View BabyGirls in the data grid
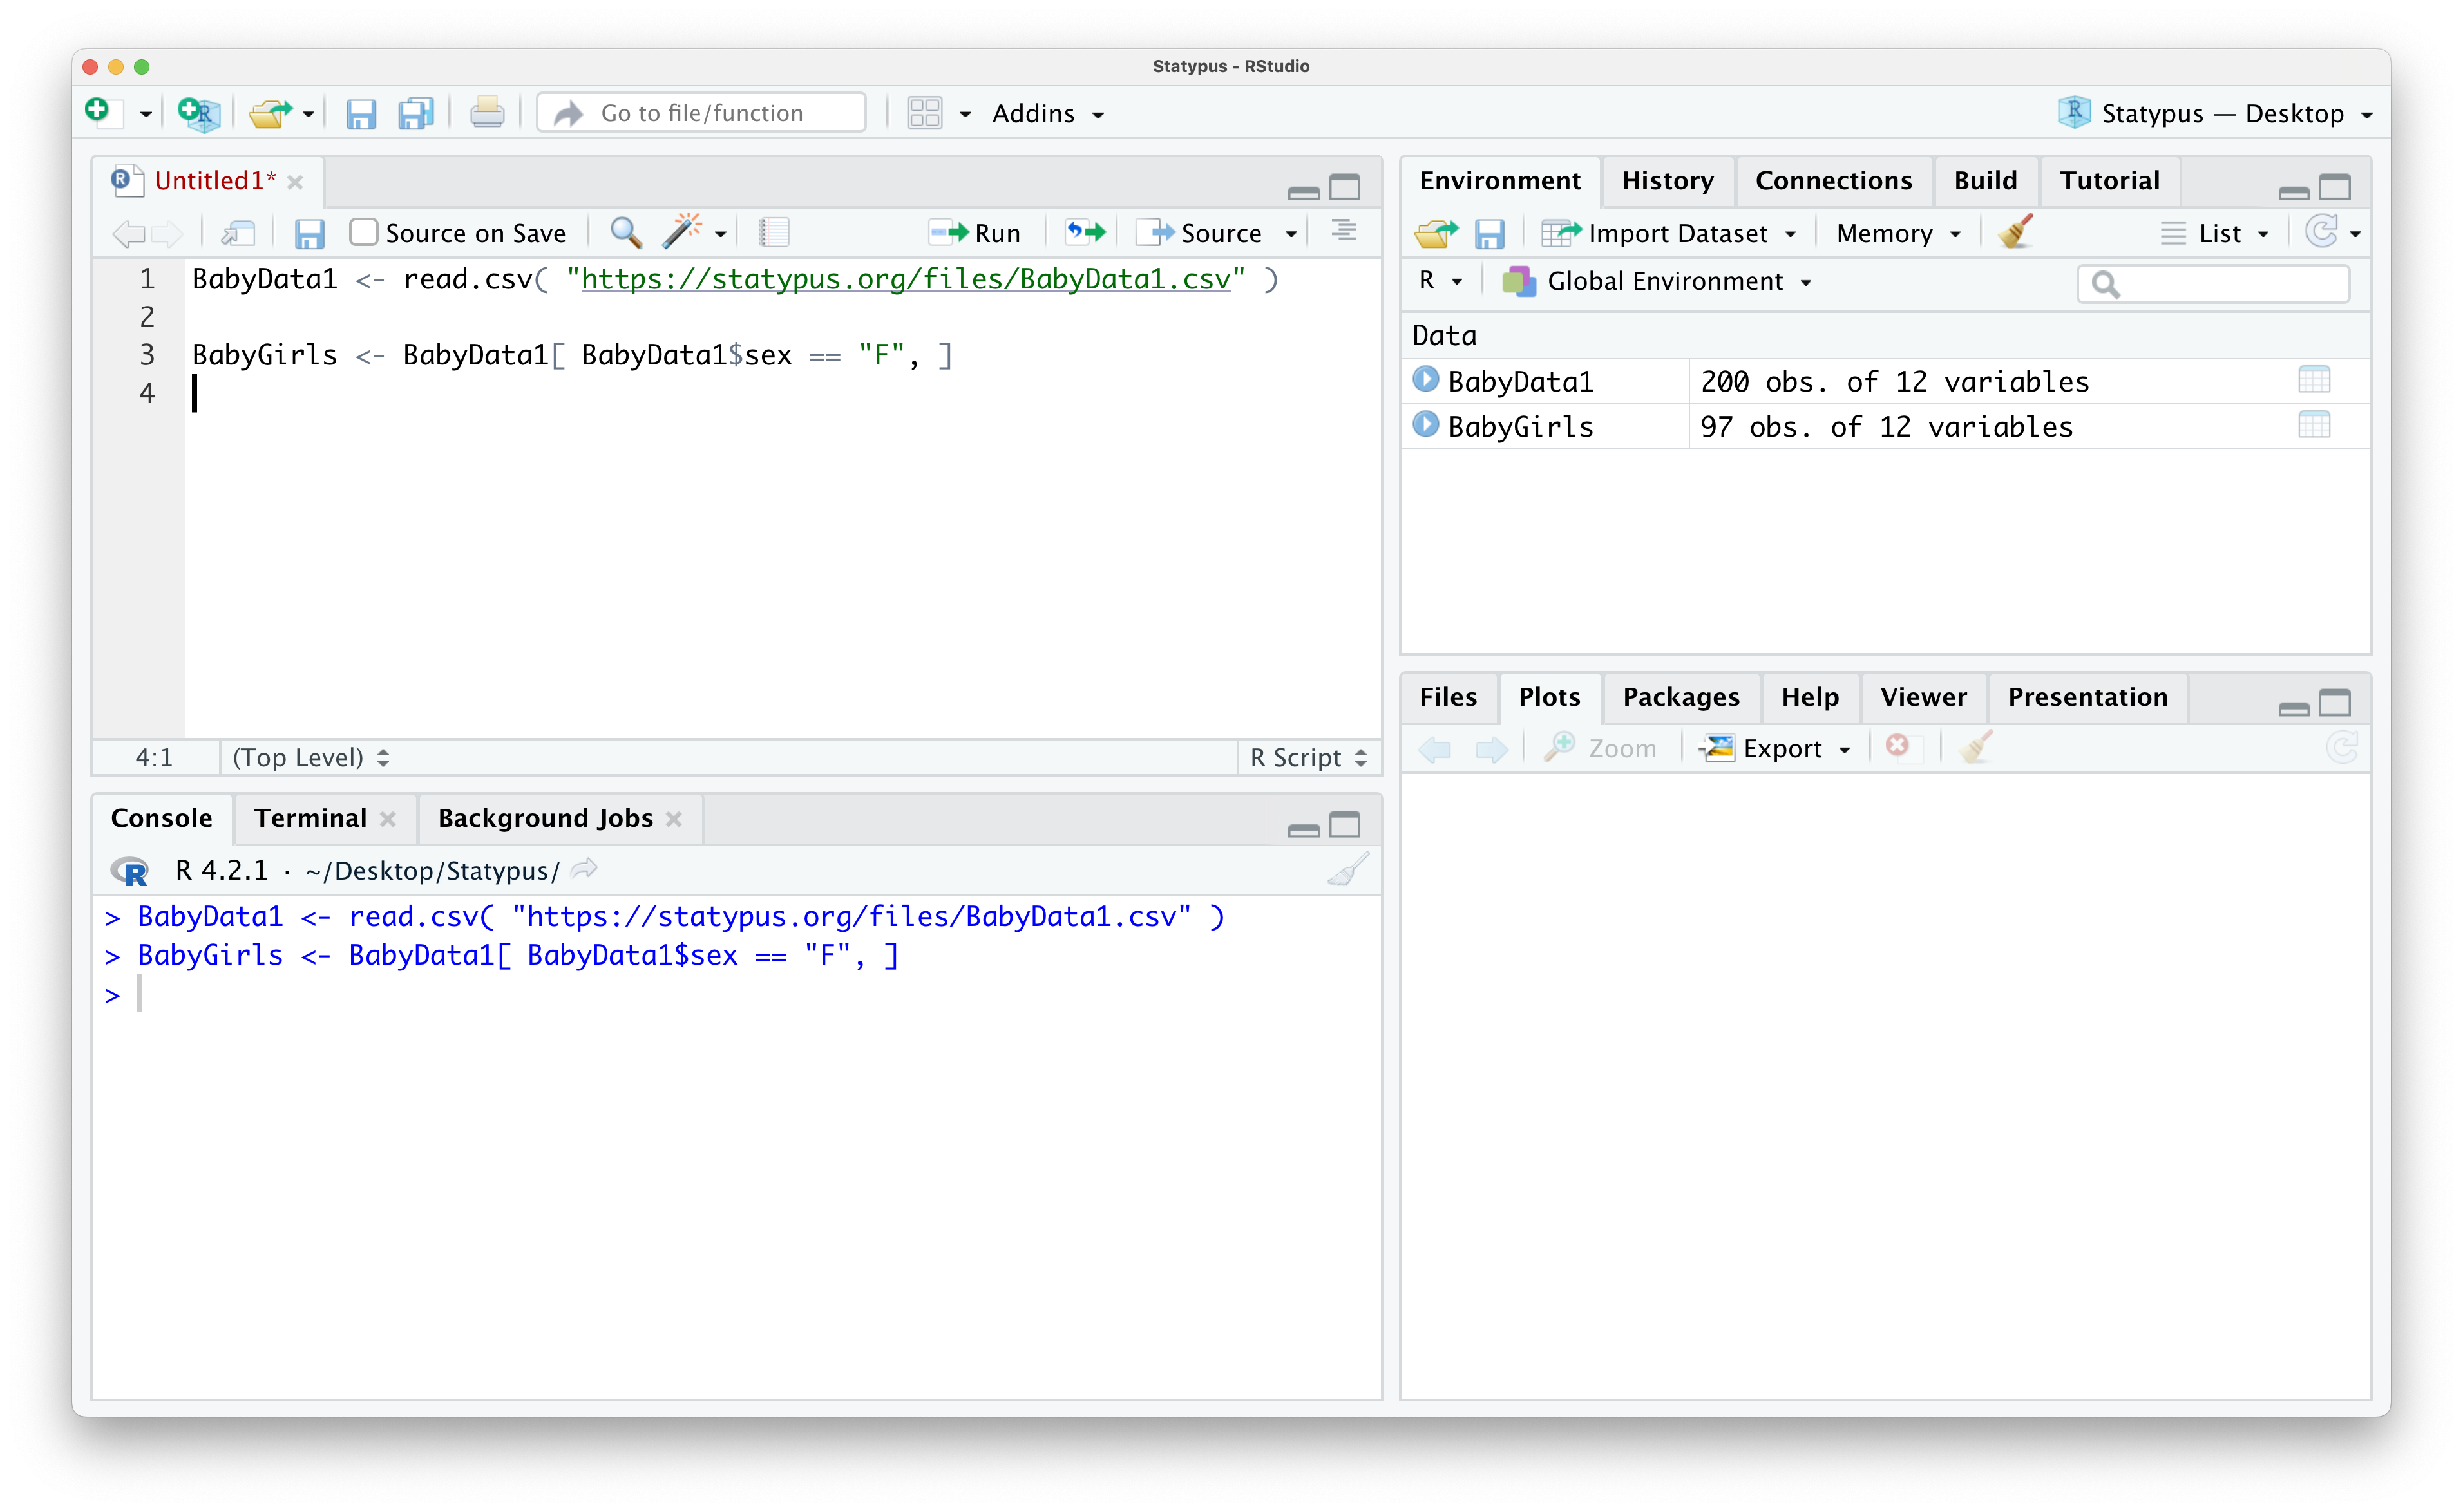 [2316, 425]
